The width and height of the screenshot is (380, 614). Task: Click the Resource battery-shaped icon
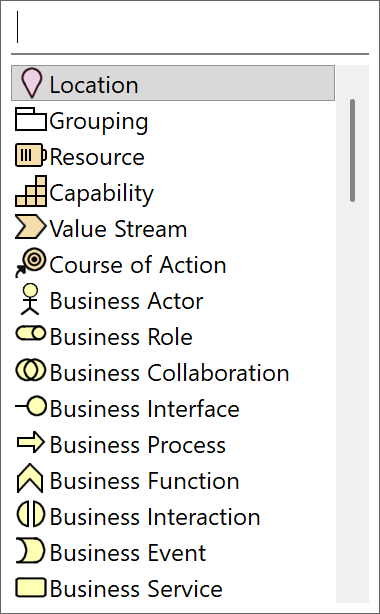click(x=31, y=155)
